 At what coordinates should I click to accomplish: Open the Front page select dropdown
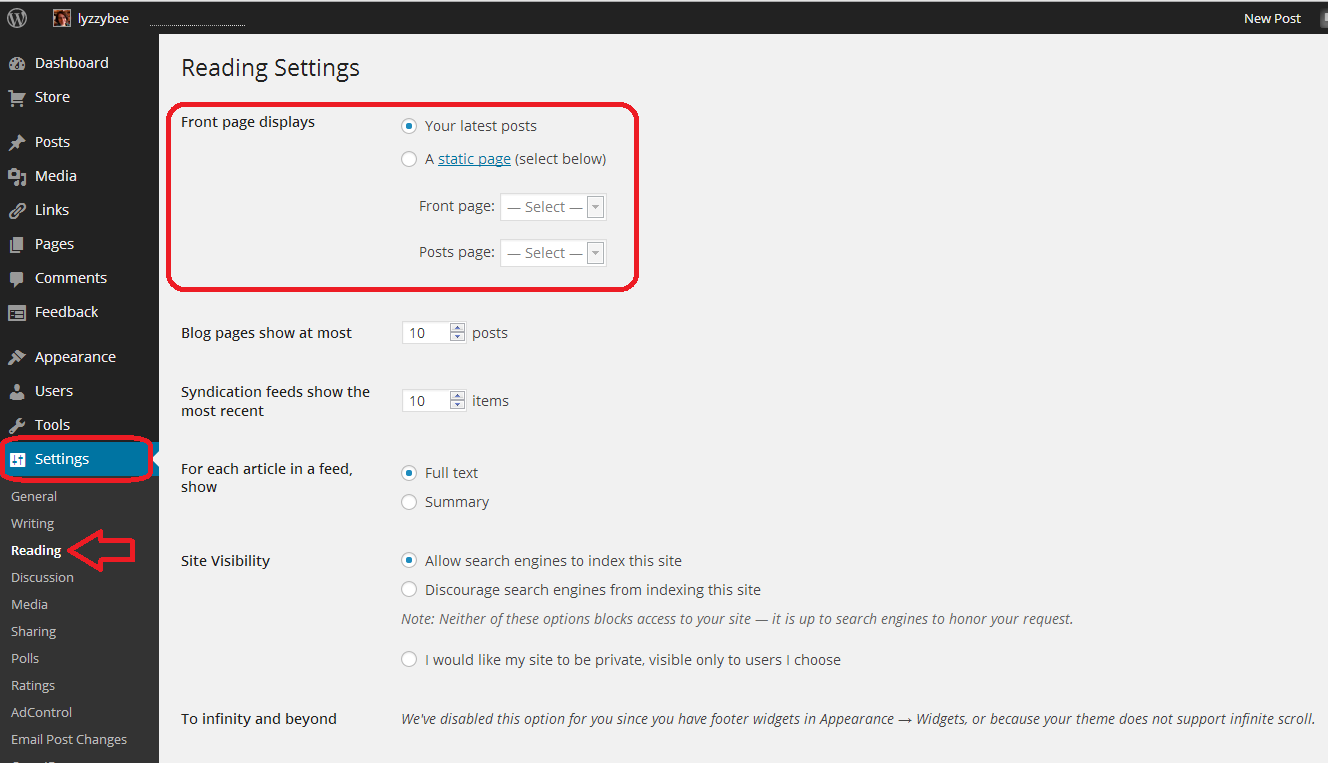tap(553, 207)
